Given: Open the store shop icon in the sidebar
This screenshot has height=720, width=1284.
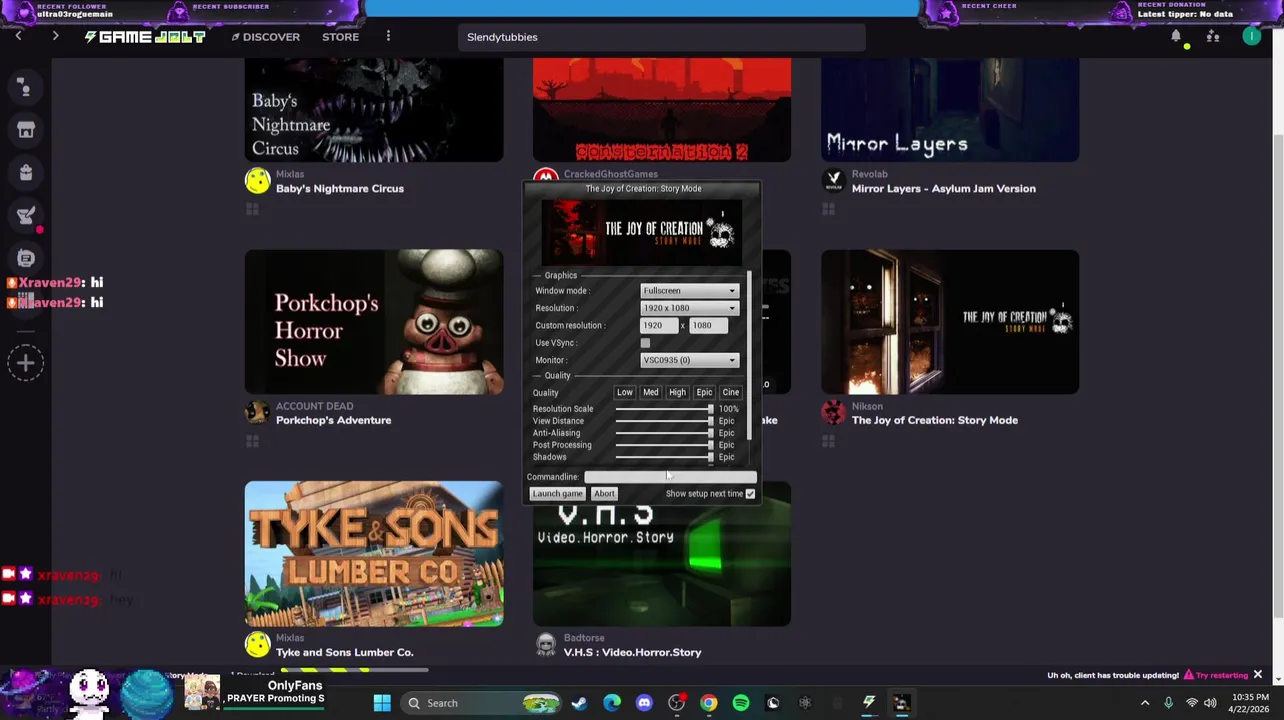Looking at the screenshot, I should pos(26,130).
